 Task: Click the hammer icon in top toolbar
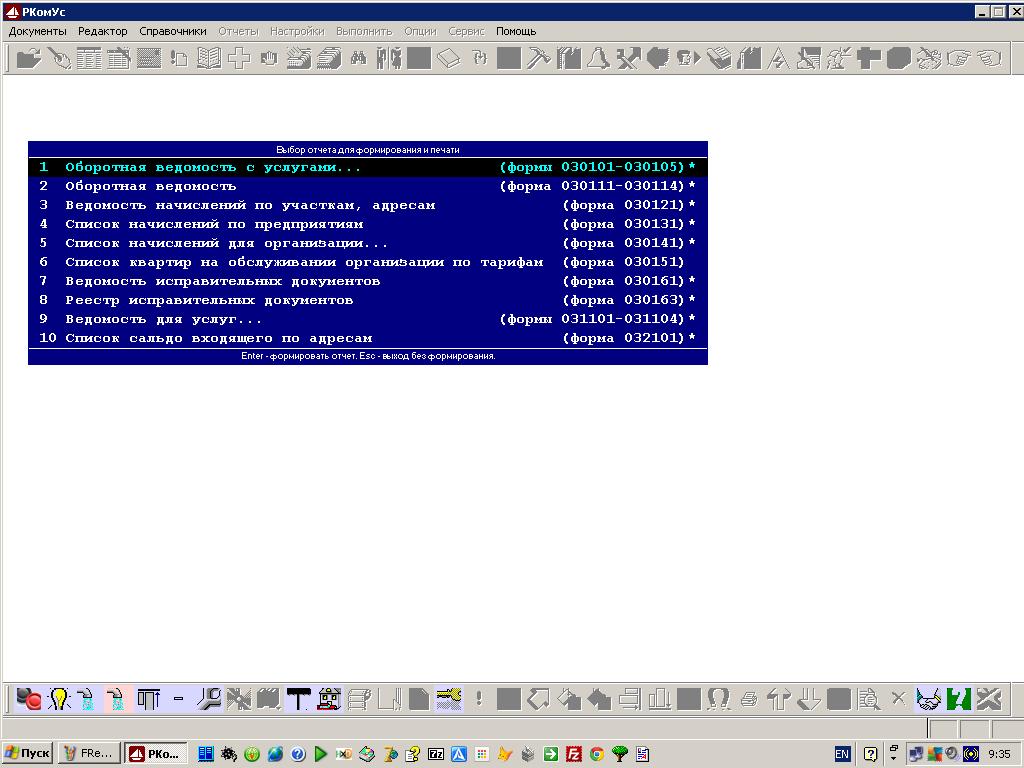(x=539, y=59)
